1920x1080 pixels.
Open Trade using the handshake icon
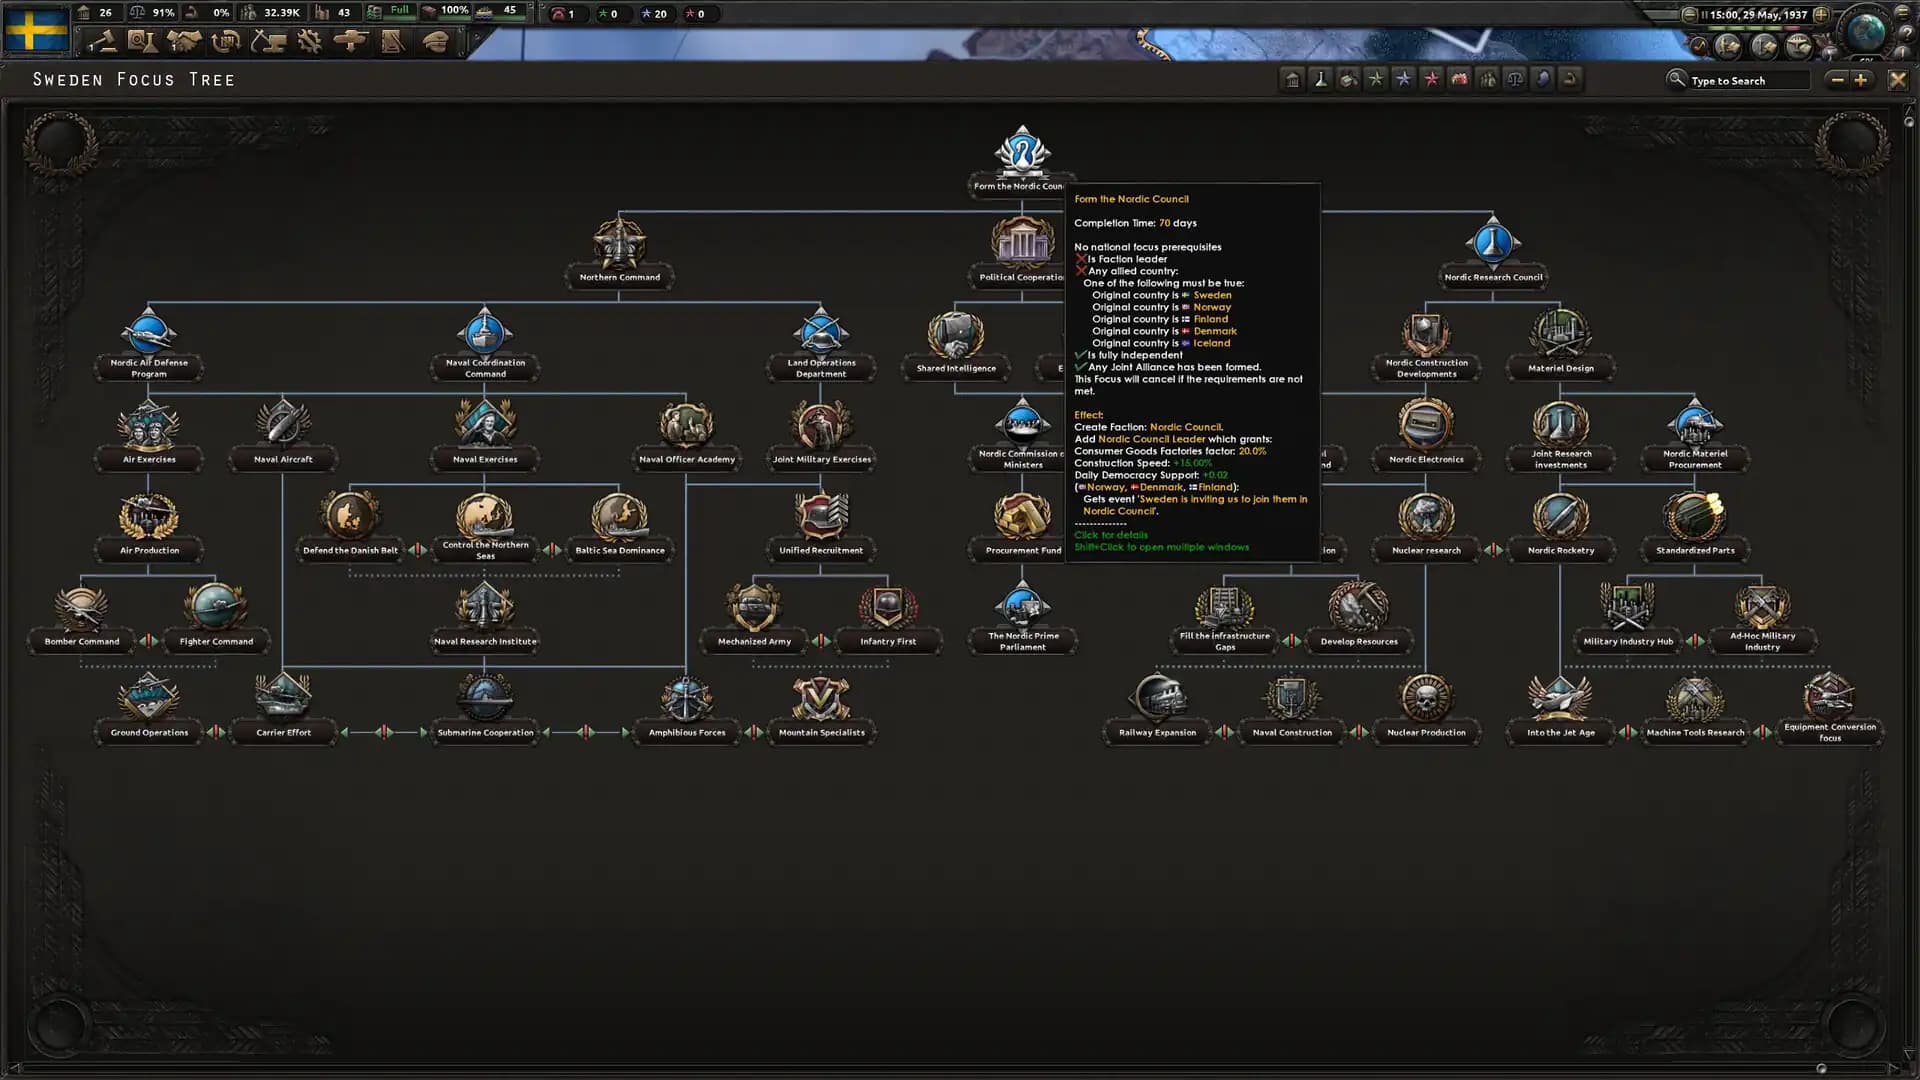pyautogui.click(x=184, y=42)
